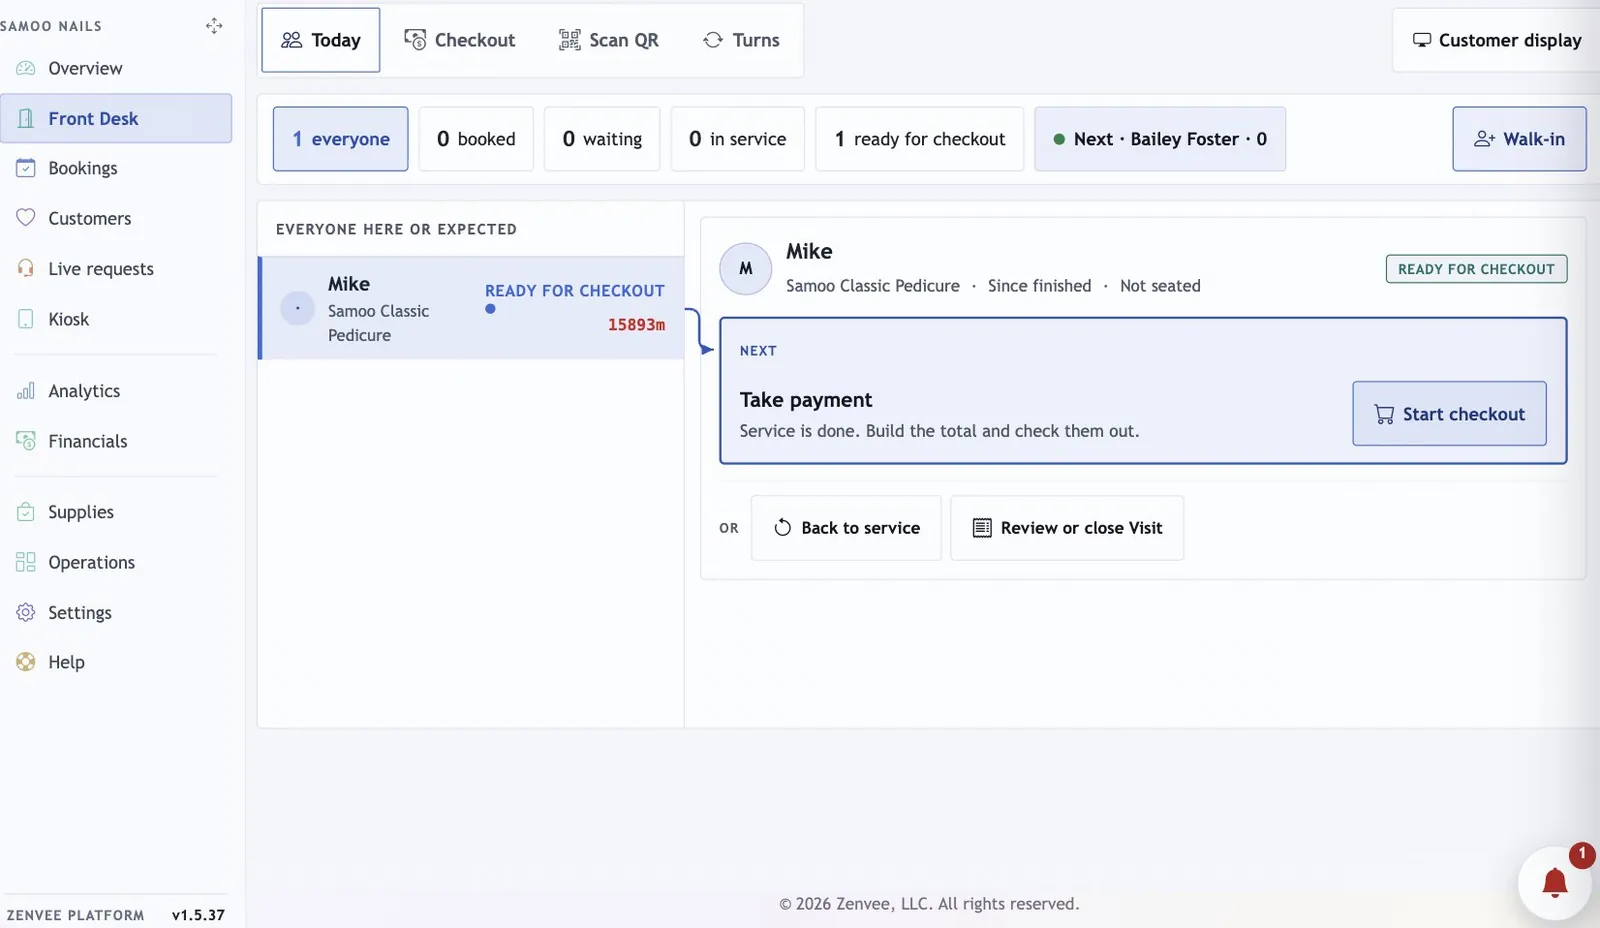The width and height of the screenshot is (1600, 928).
Task: Click the Next · Bailey Foster chip
Action: [x=1160, y=139]
